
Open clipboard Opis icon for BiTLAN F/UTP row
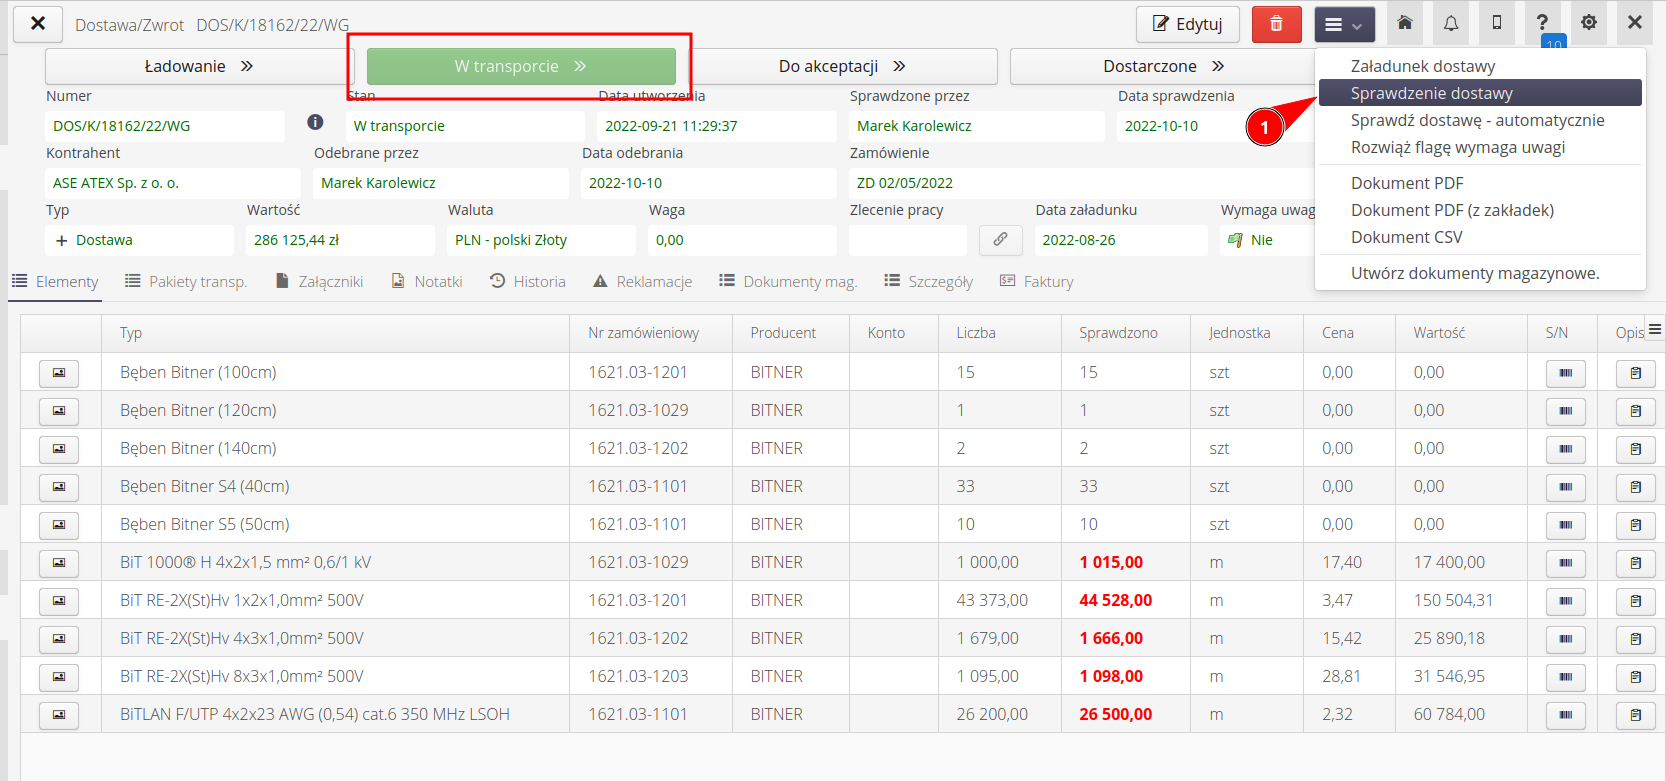(x=1635, y=715)
